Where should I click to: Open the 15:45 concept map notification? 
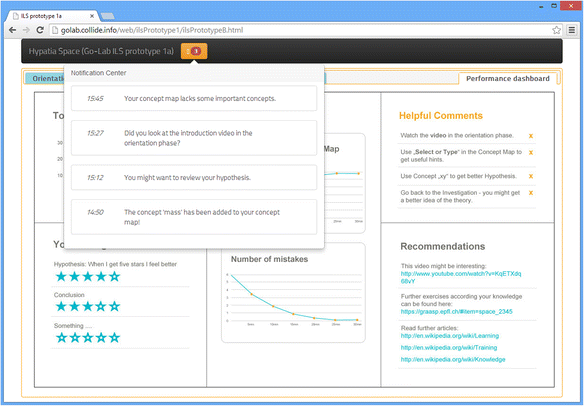(194, 98)
